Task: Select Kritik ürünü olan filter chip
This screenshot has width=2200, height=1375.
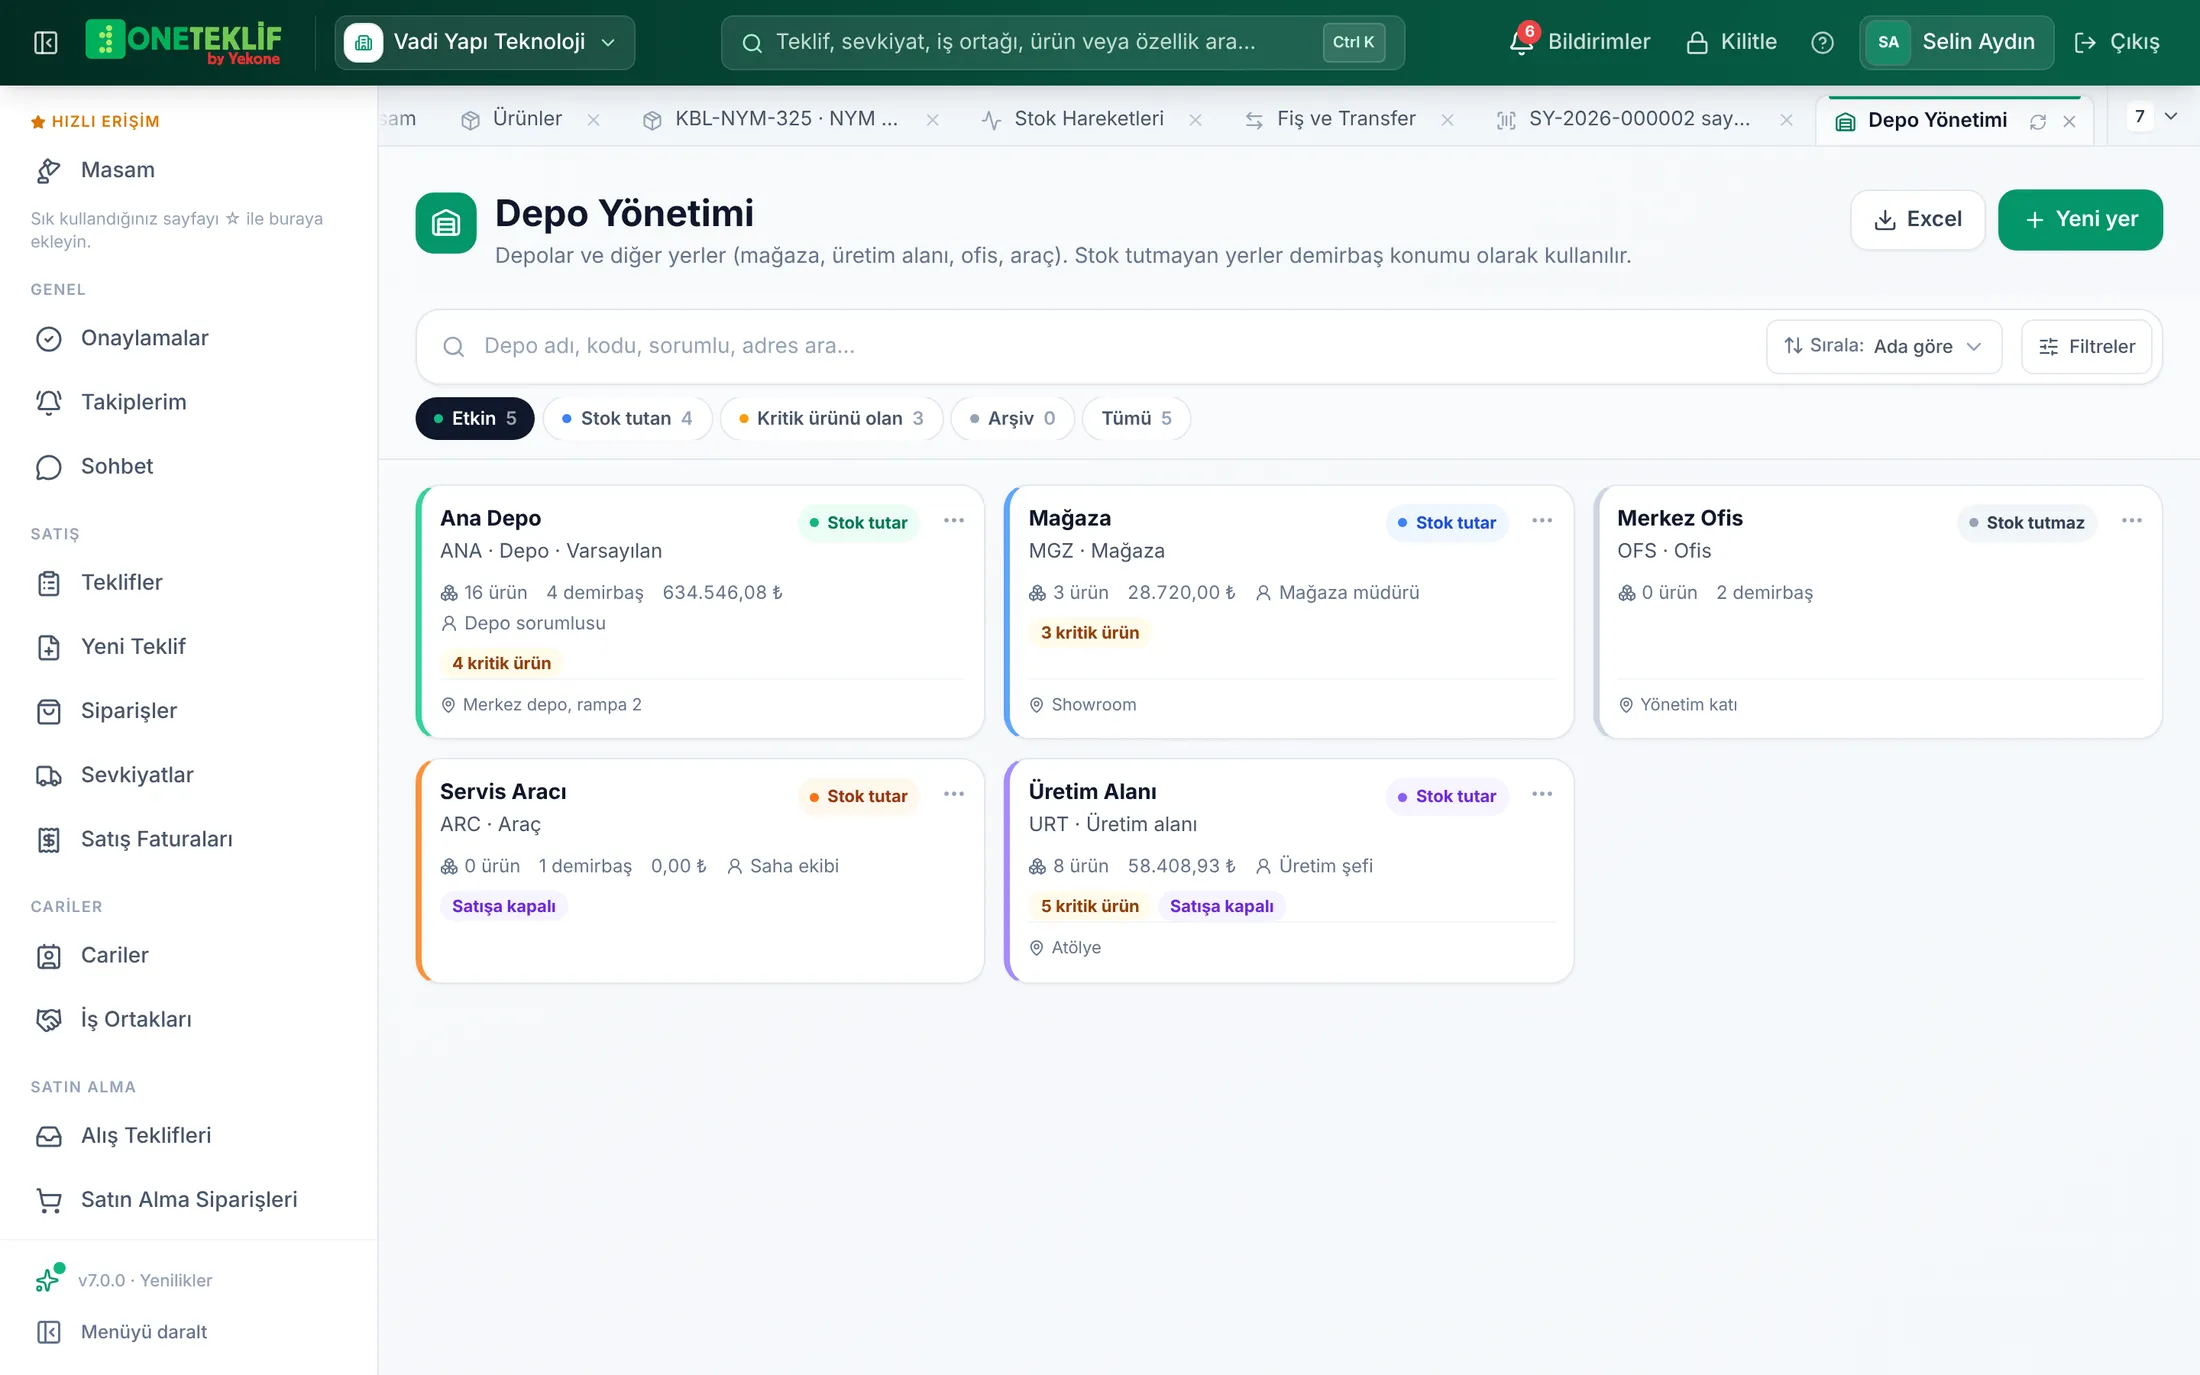Action: 831,418
